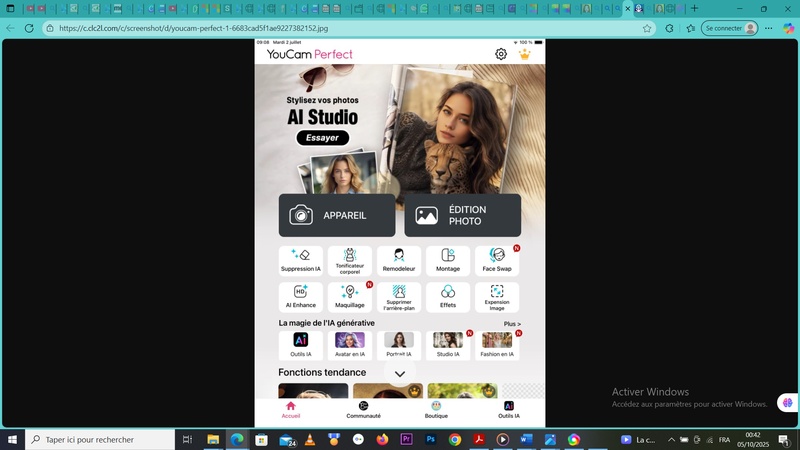This screenshot has height=450, width=800.
Task: Open the Effets filters tool
Action: coord(448,296)
